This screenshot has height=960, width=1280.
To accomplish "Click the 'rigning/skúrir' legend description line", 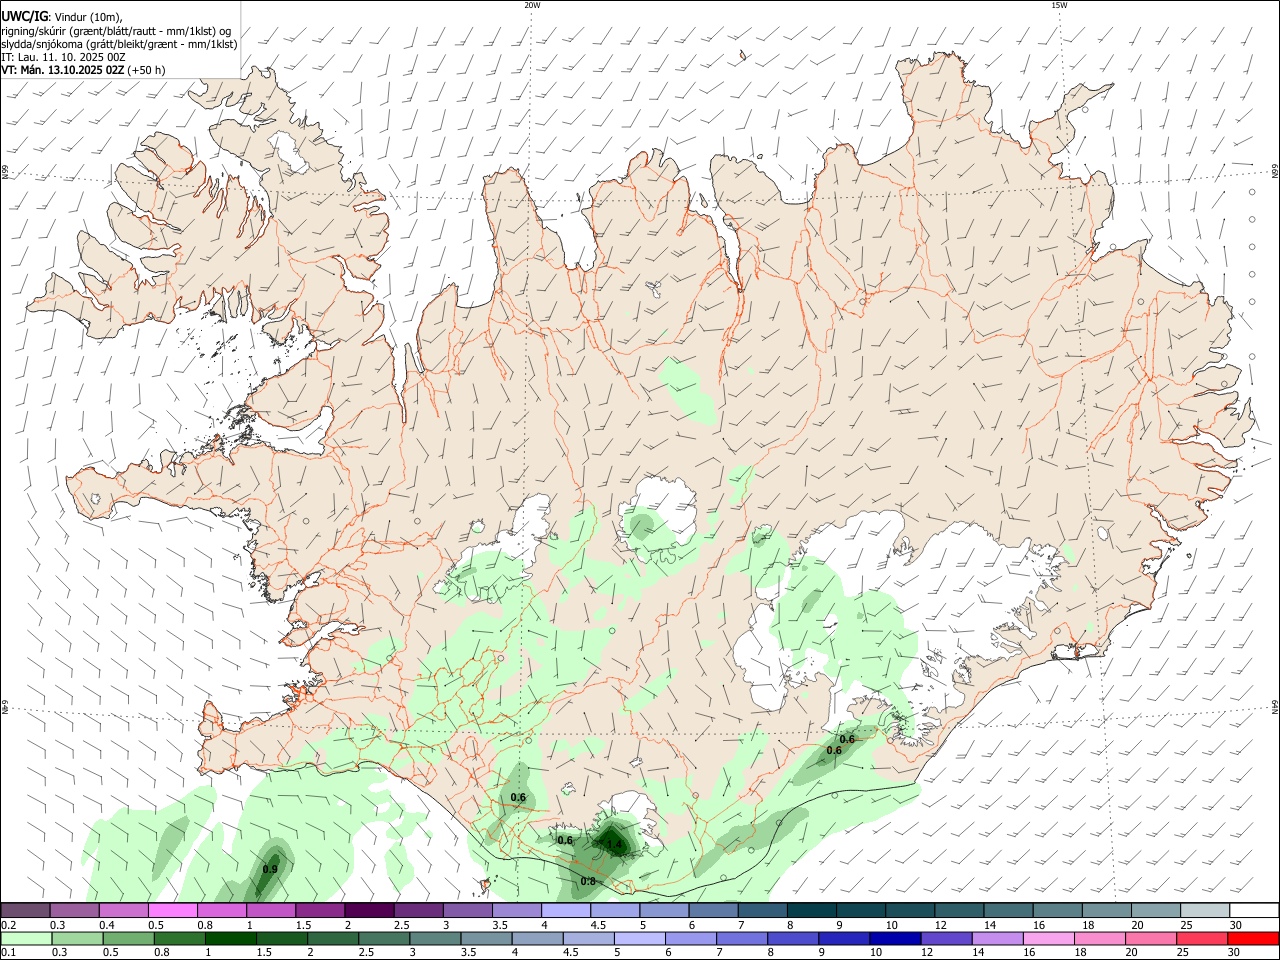I will (x=116, y=31).
